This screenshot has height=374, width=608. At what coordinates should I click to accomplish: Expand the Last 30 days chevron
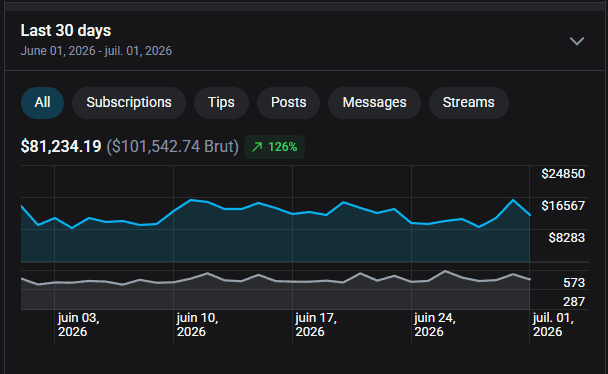coord(577,41)
